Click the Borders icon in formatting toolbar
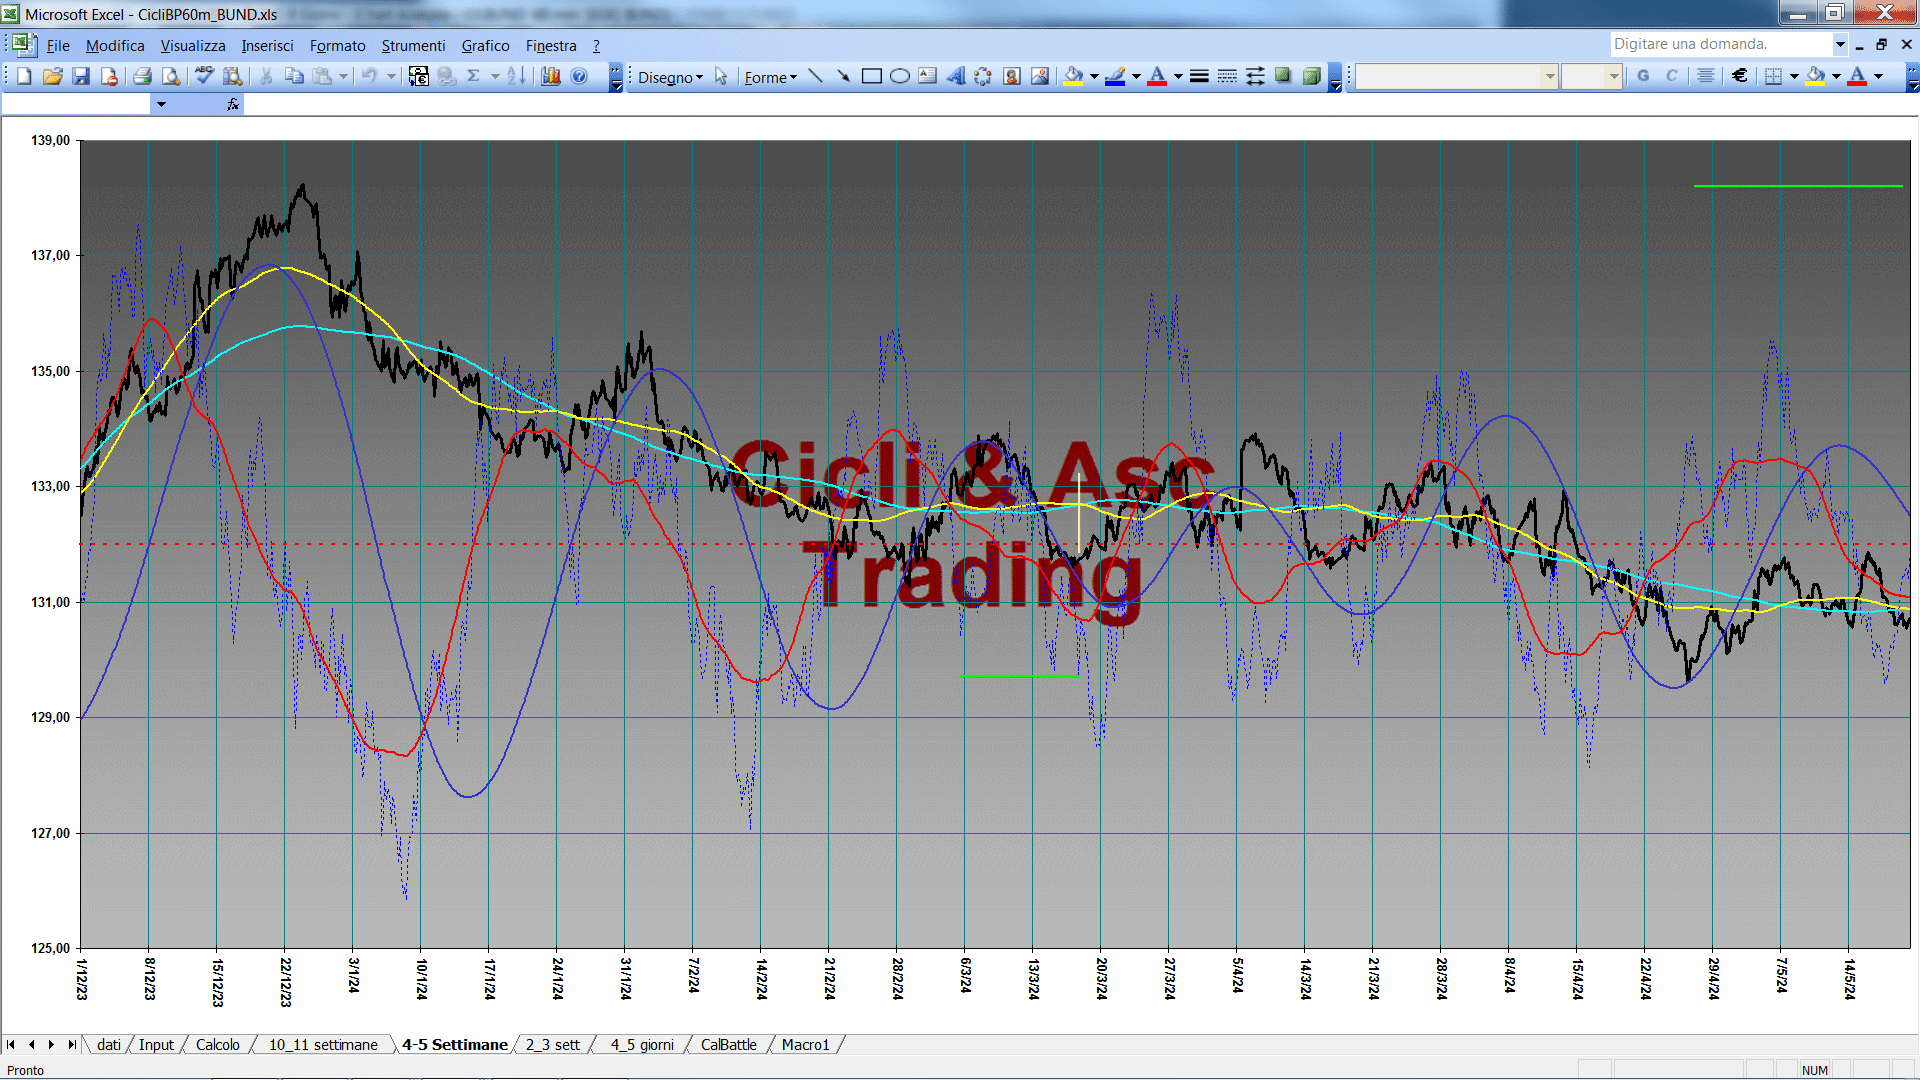This screenshot has height=1080, width=1920. point(1773,76)
